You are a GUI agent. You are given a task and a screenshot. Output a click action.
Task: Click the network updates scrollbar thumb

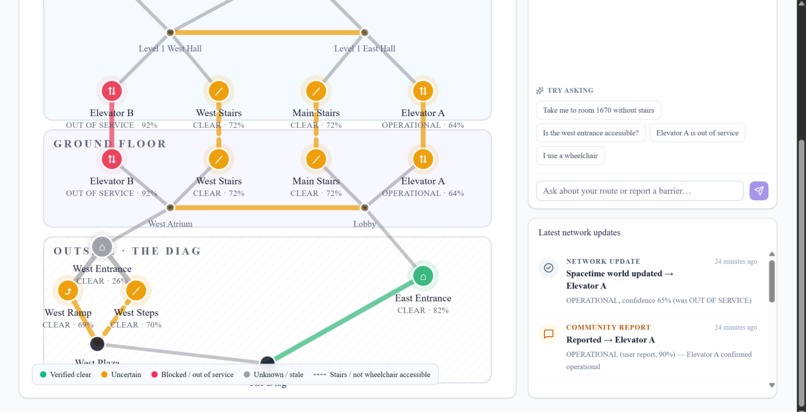point(772,281)
